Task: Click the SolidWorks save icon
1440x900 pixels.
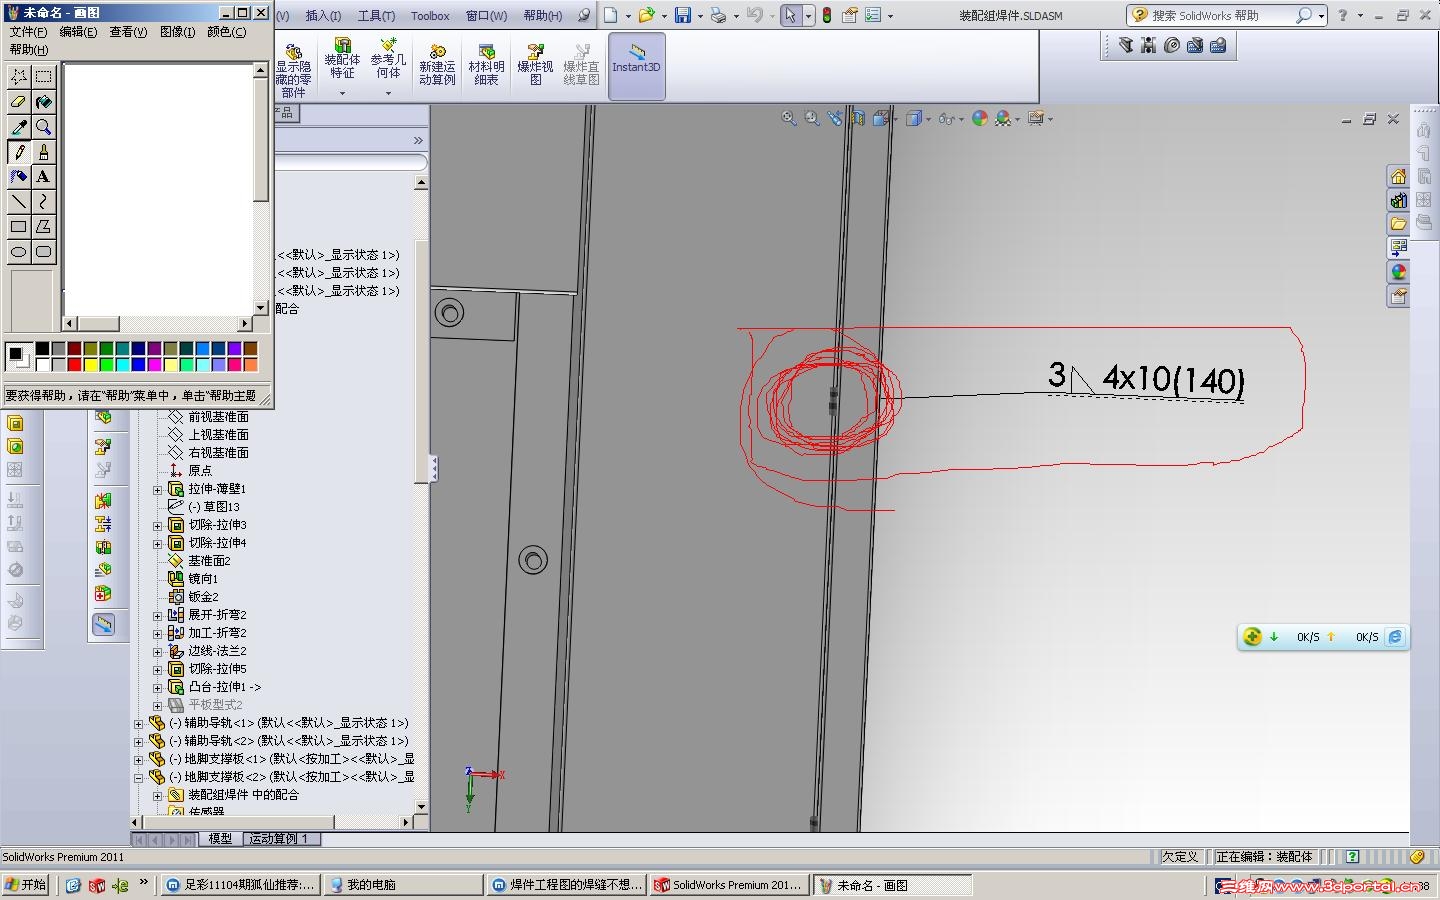Action: click(683, 15)
